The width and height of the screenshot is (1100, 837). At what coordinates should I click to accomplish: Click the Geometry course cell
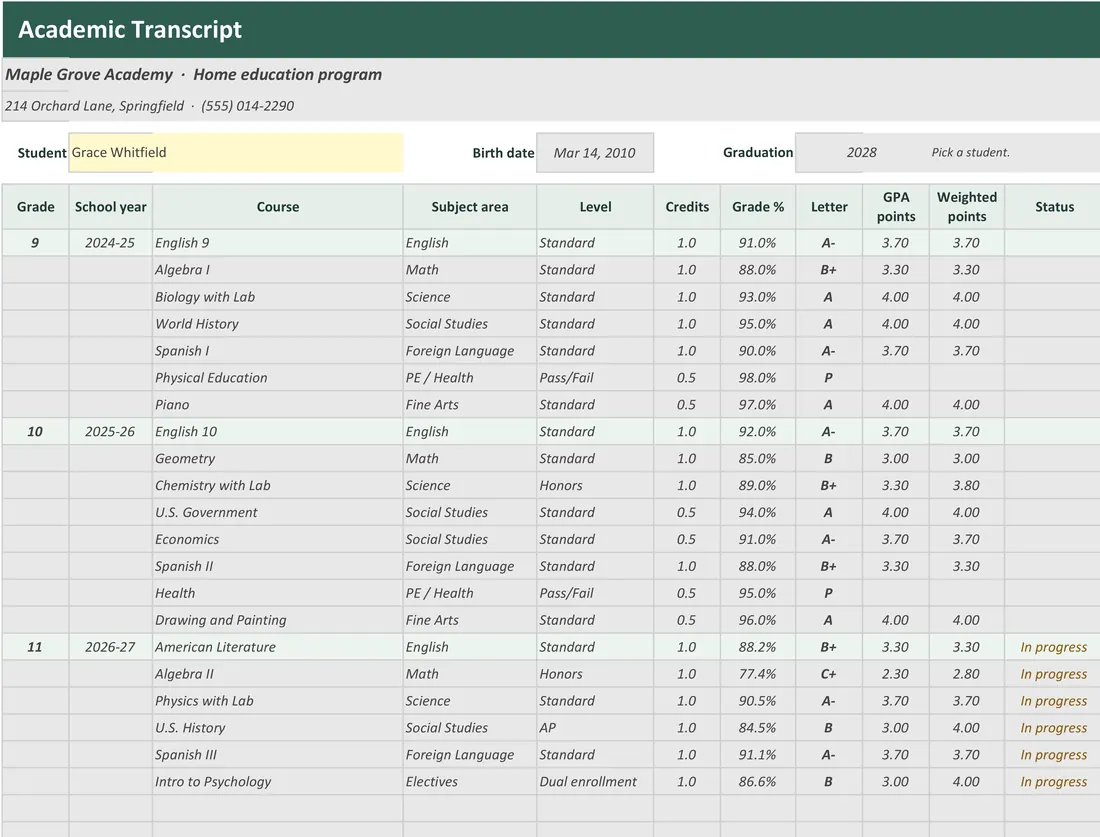click(x=278, y=459)
